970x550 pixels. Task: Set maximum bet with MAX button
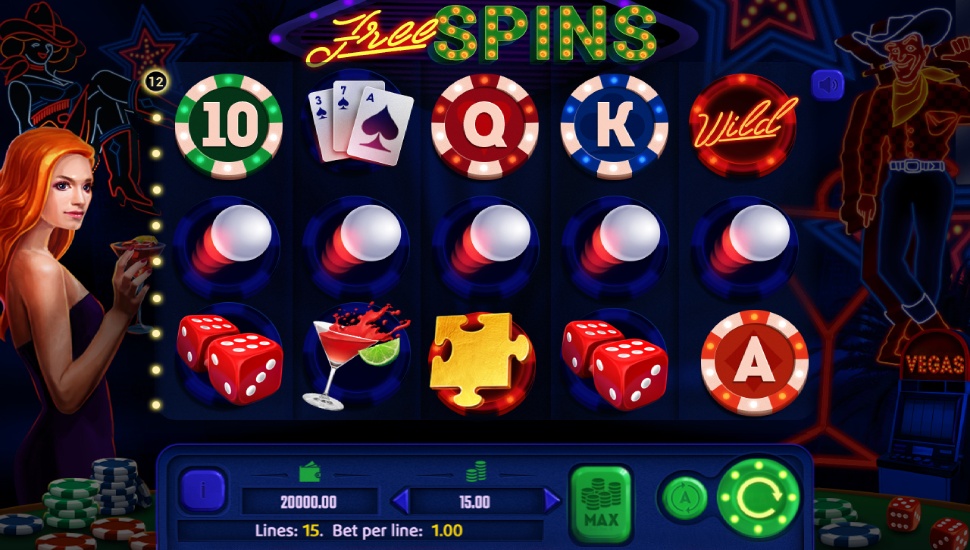[x=601, y=505]
